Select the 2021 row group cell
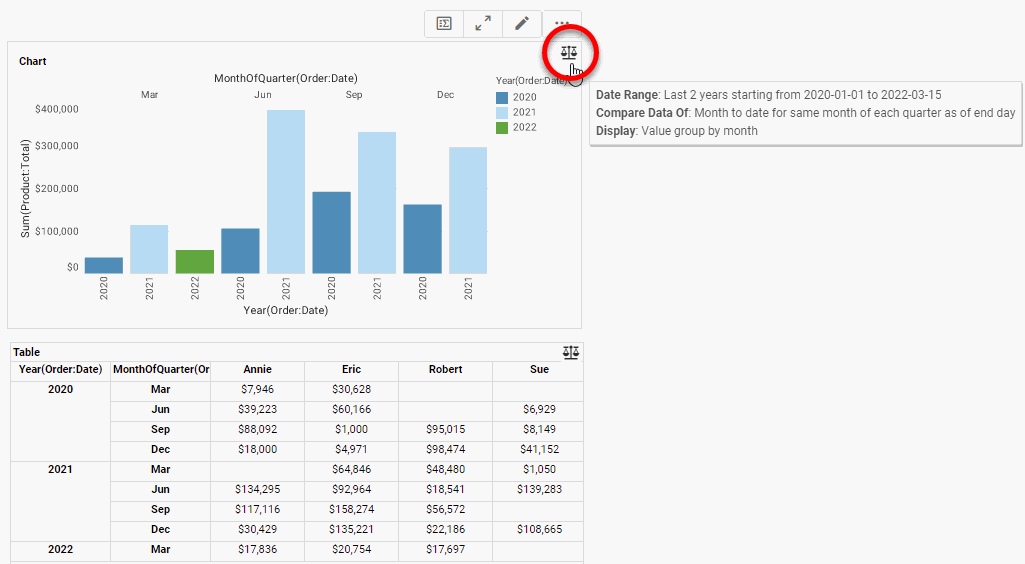This screenshot has height=564, width=1025. (x=61, y=469)
